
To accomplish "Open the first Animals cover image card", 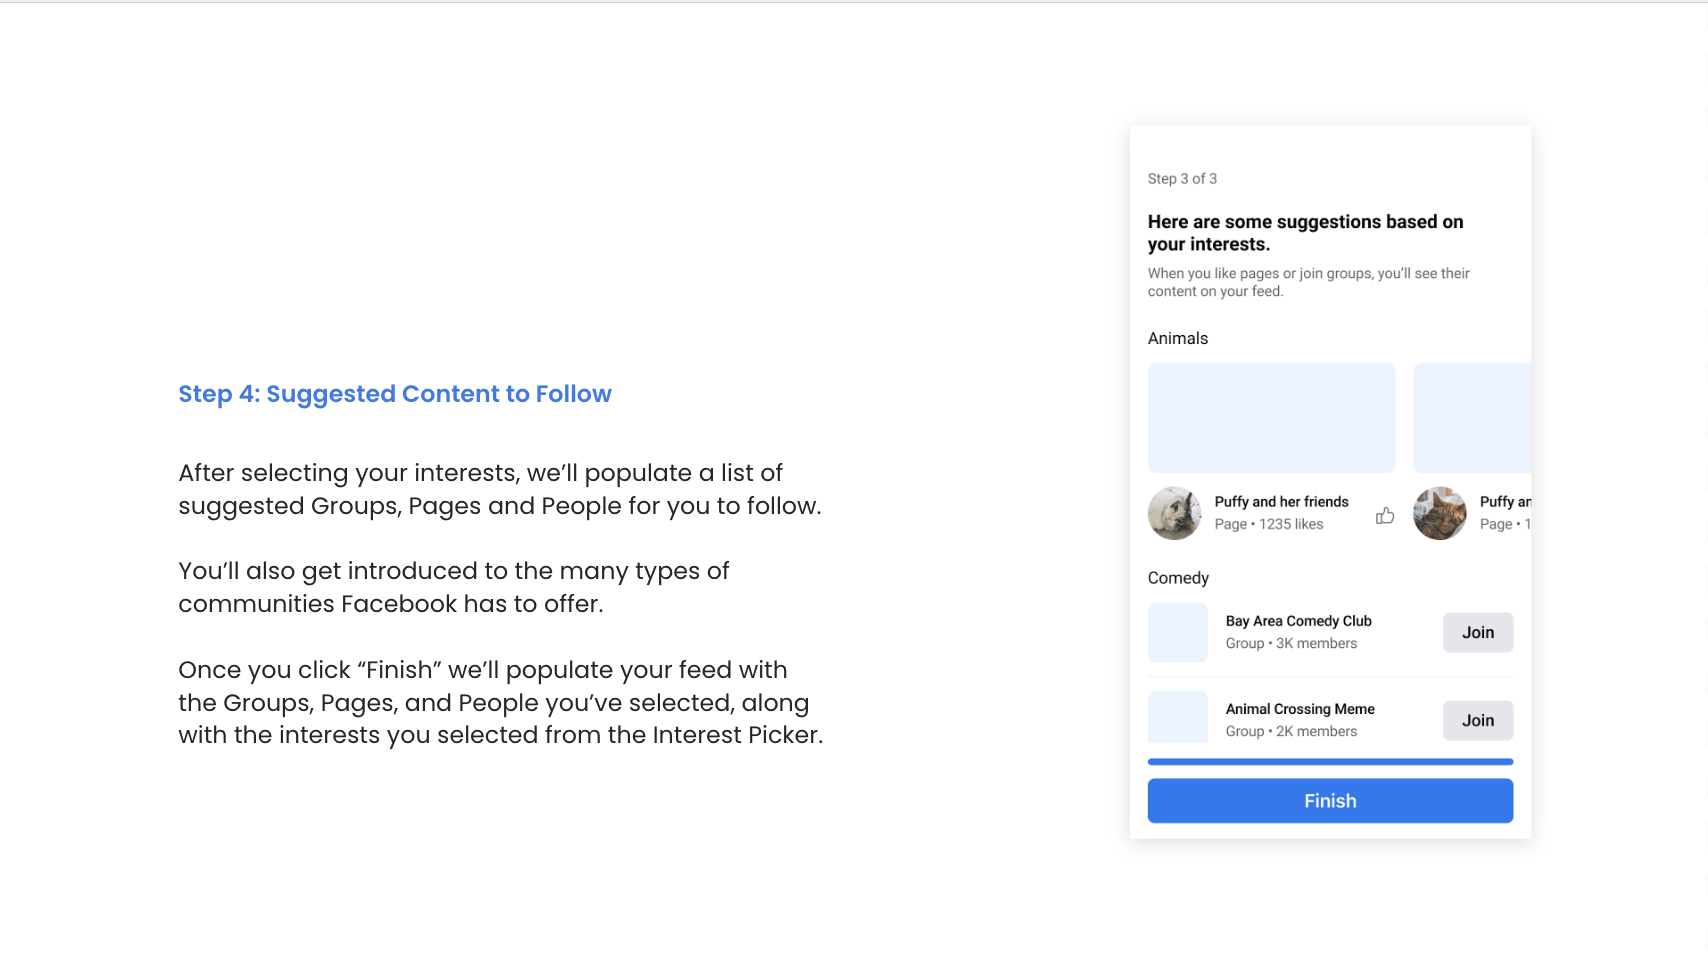I will [1271, 418].
